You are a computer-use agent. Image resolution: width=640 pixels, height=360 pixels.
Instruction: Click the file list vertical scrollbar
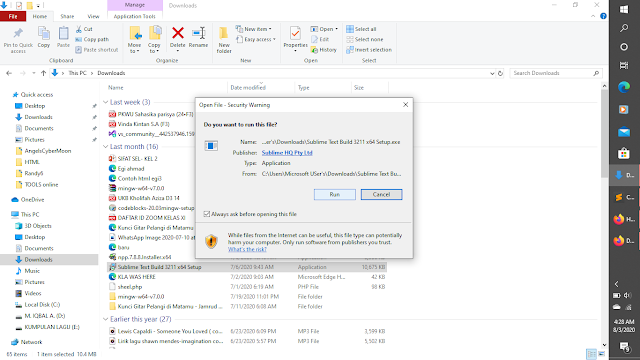point(604,134)
